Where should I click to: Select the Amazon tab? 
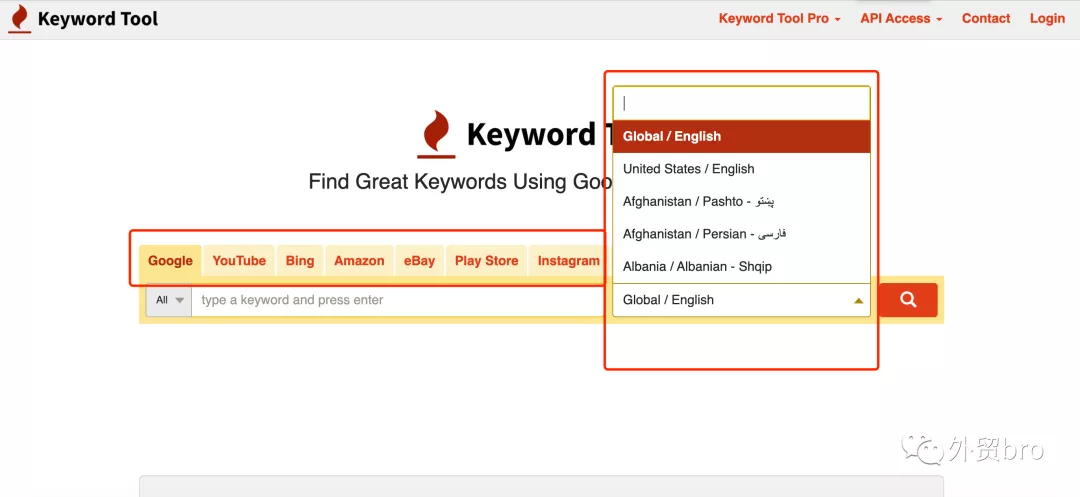pos(359,261)
